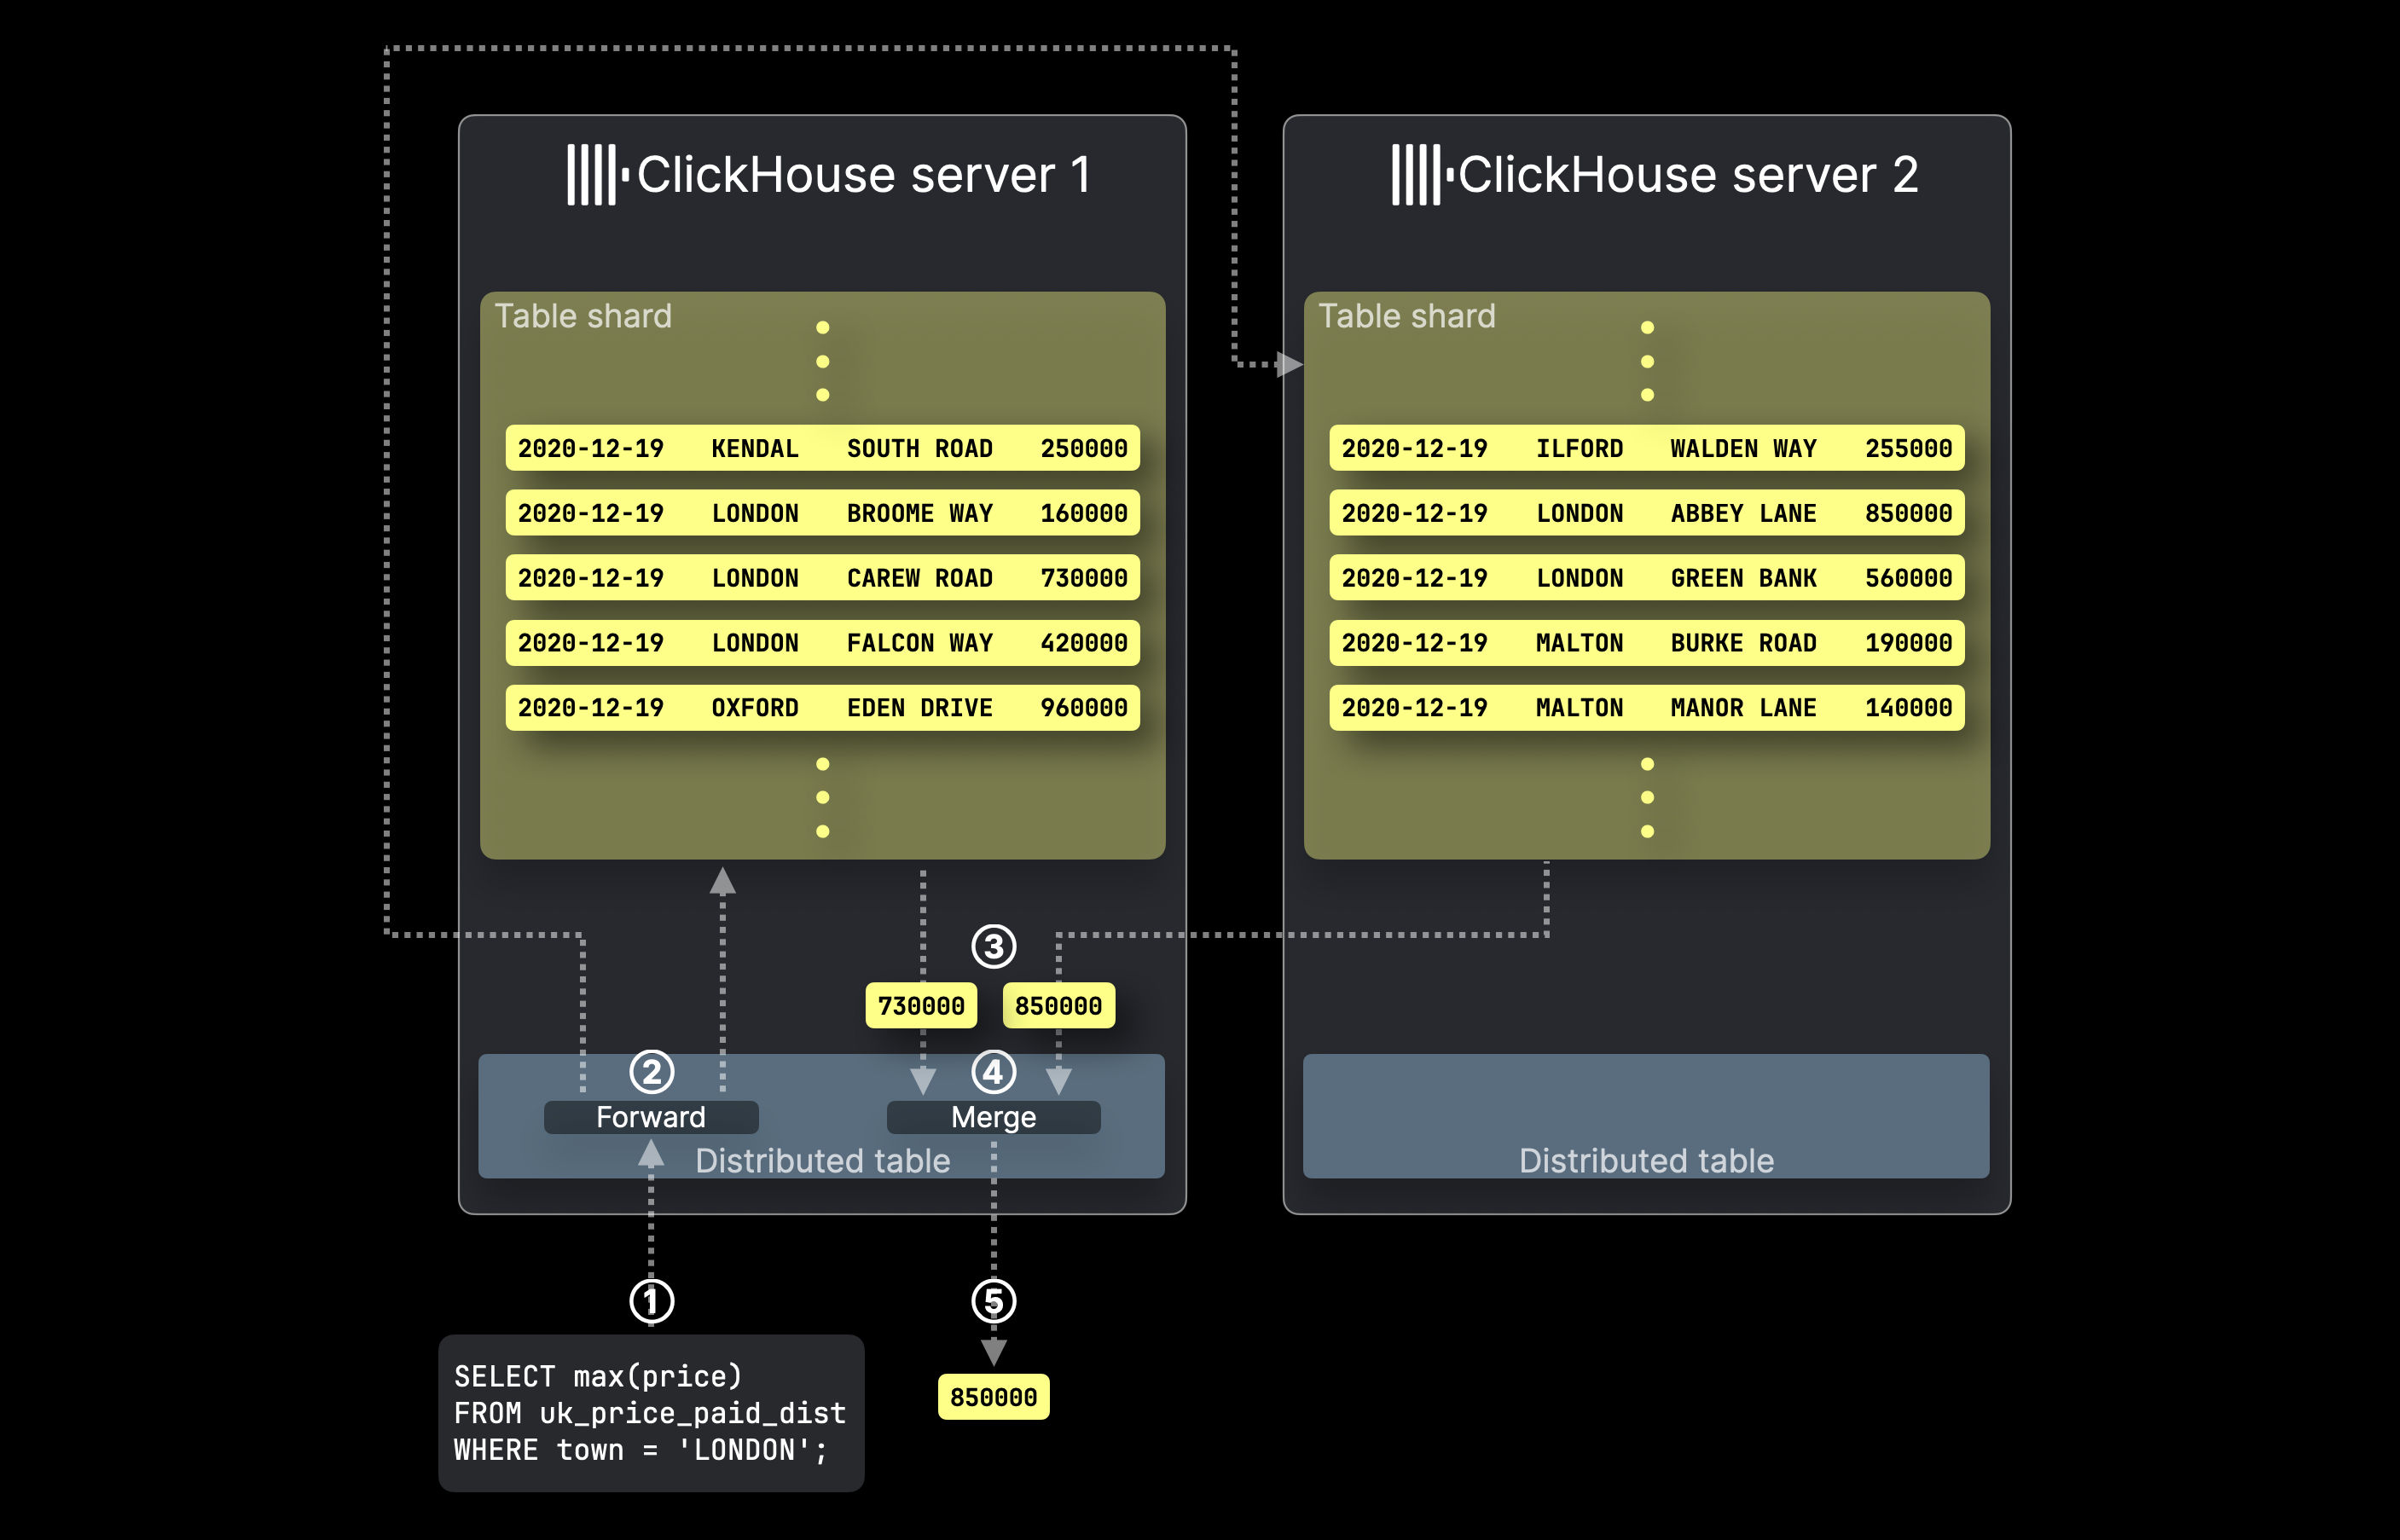Click the server 2 Distributed table label
The height and width of the screenshot is (1540, 2400).
[x=1646, y=1161]
